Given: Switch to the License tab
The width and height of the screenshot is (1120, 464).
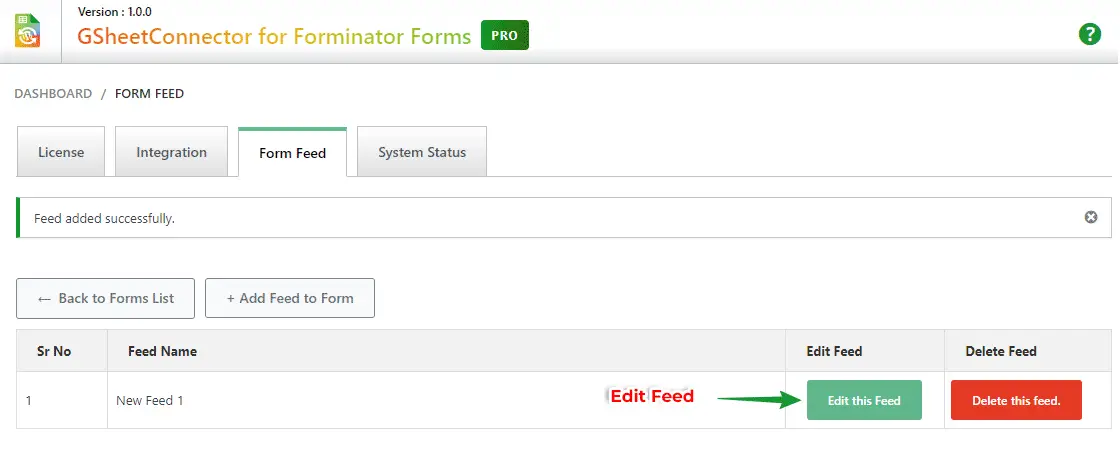Looking at the screenshot, I should tap(61, 153).
